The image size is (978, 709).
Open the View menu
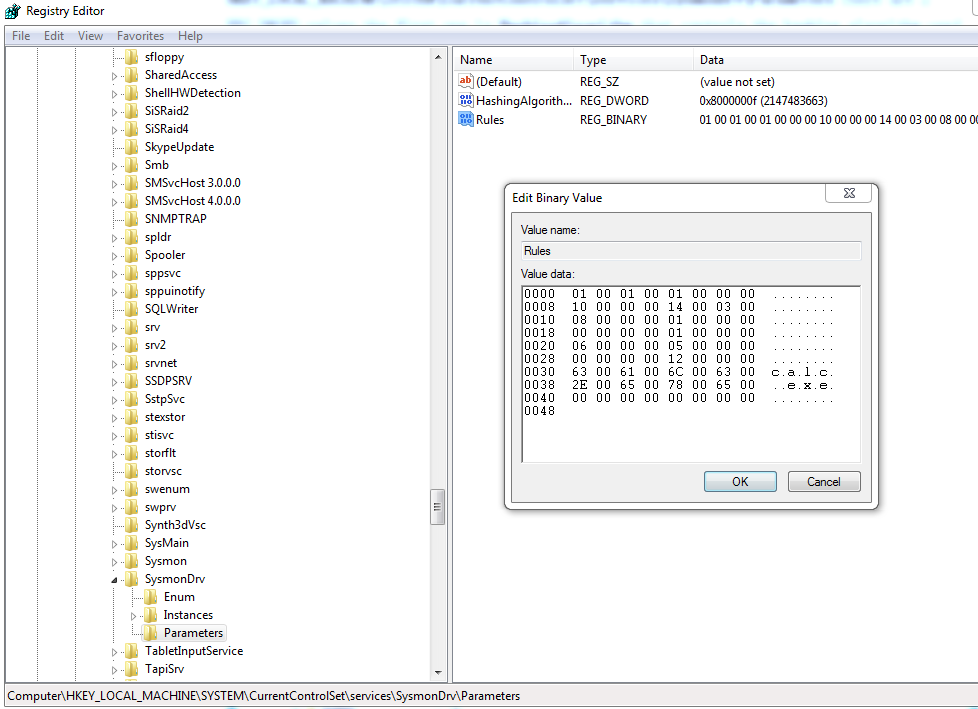coord(90,36)
